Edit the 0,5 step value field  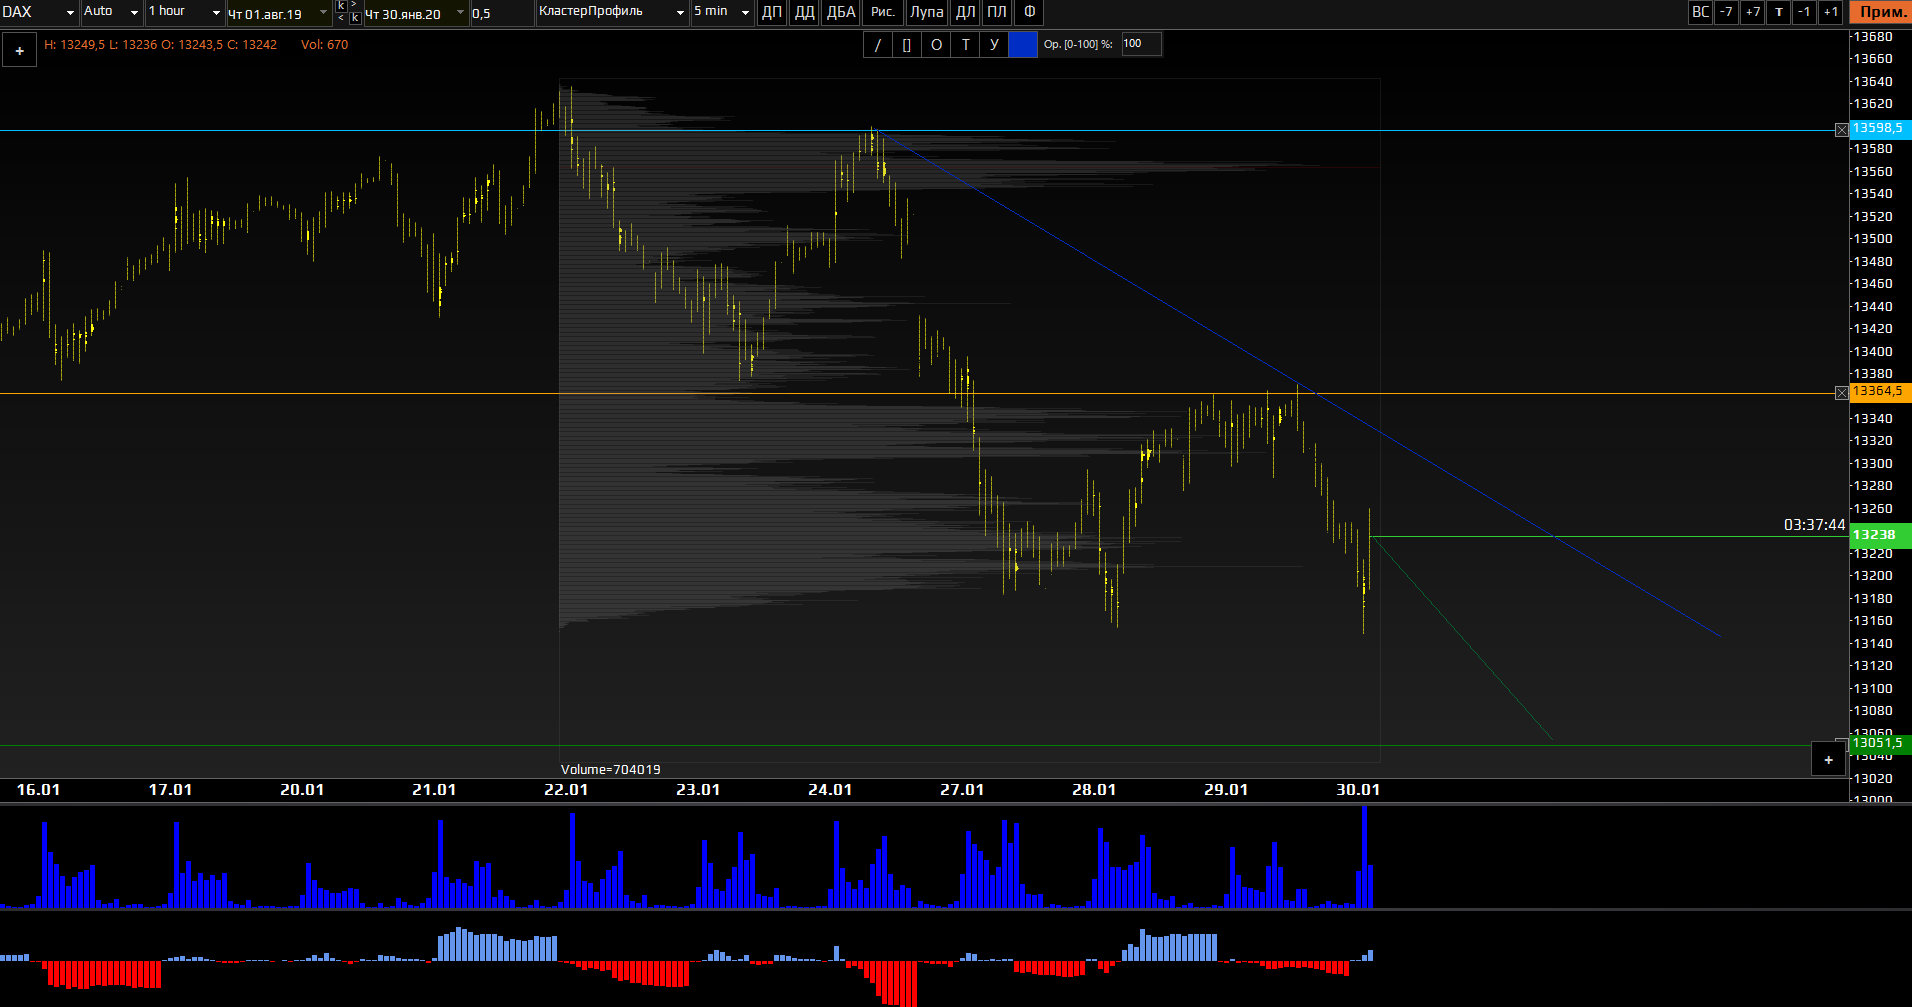(502, 14)
